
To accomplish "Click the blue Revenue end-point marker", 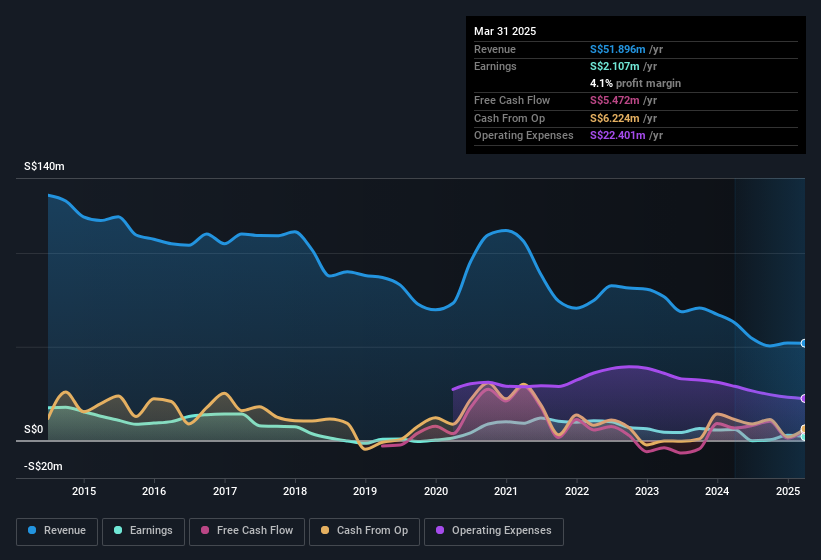I will pyautogui.click(x=804, y=343).
